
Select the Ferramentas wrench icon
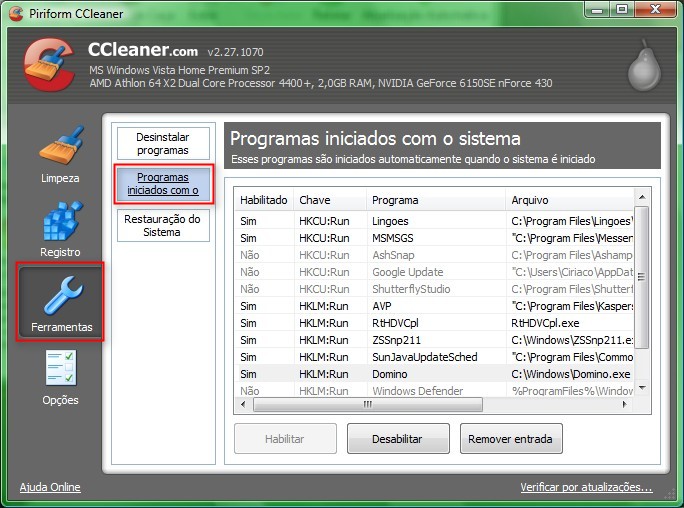(x=63, y=295)
